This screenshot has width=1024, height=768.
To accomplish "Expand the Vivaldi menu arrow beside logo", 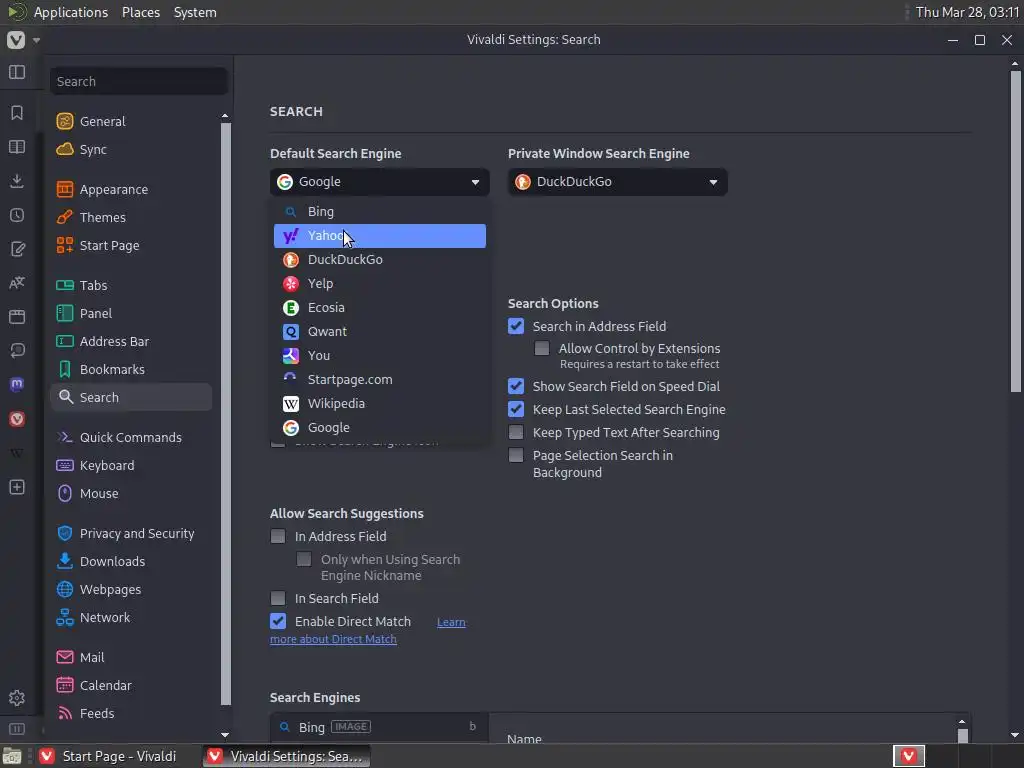I will tap(37, 40).
